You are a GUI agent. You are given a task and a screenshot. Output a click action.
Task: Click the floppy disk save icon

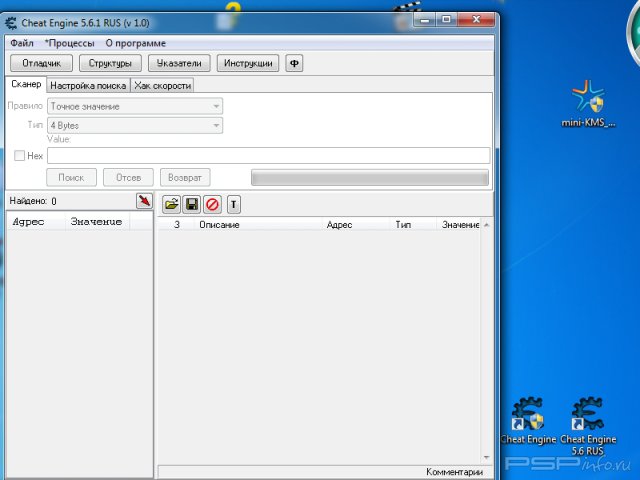click(x=191, y=204)
